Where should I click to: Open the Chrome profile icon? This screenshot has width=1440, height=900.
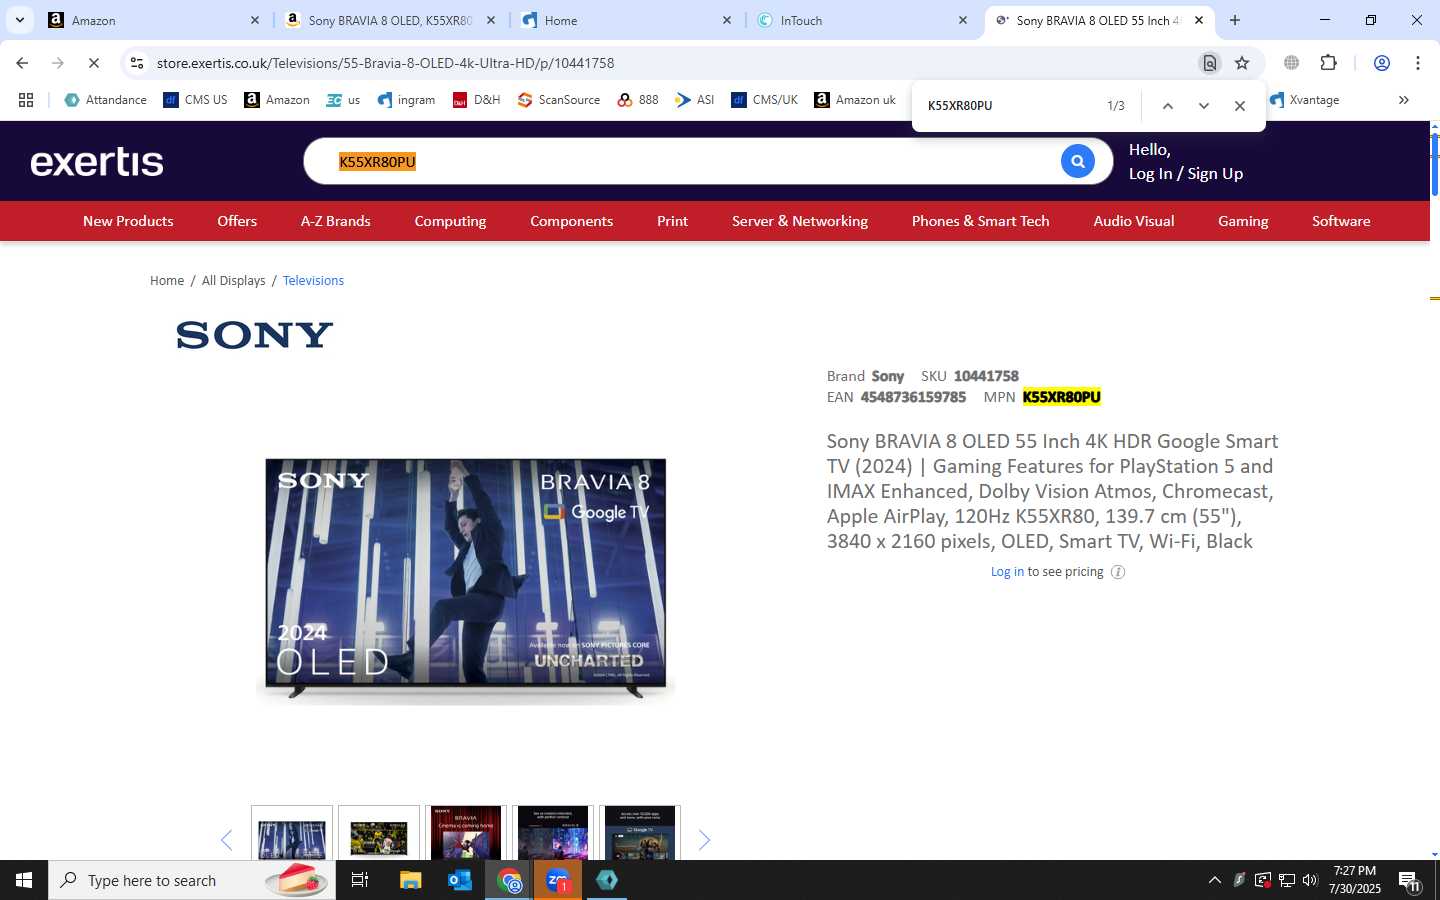(x=1382, y=63)
